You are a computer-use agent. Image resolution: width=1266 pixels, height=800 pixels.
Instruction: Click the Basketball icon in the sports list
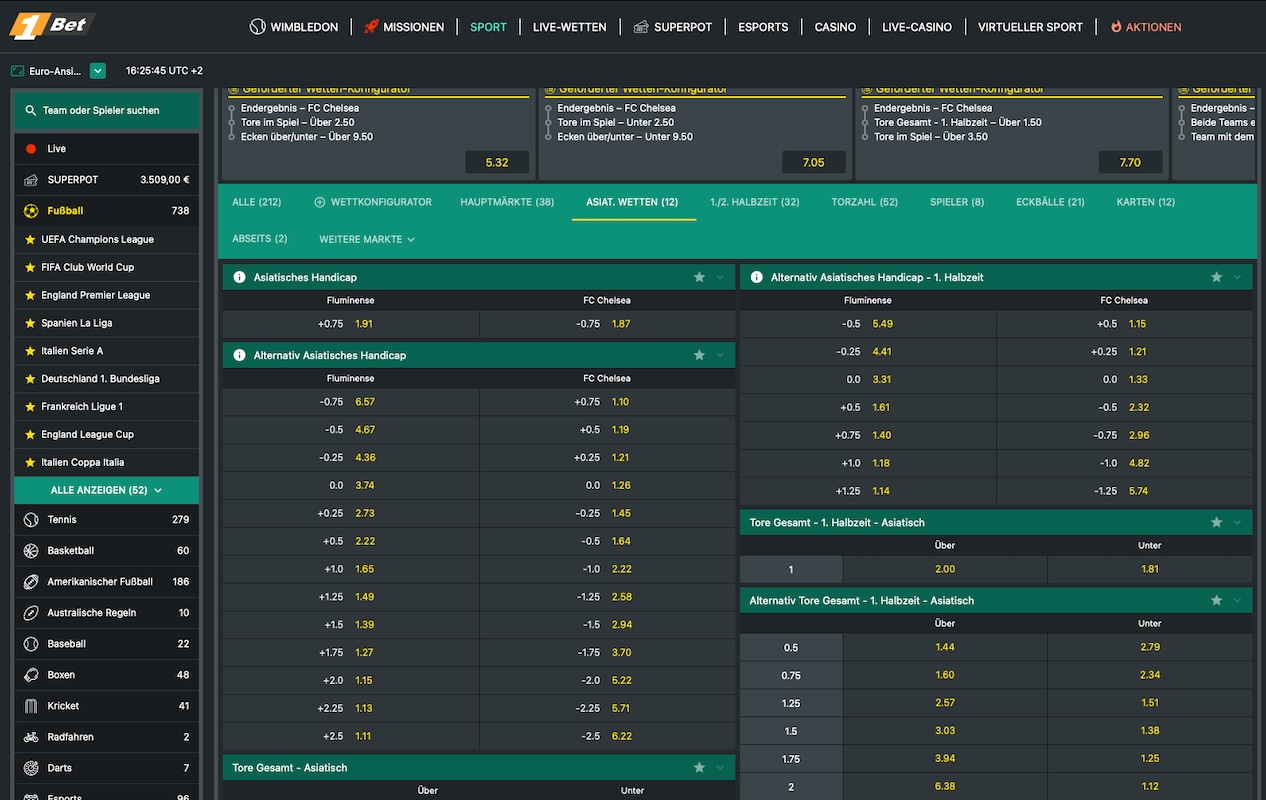pyautogui.click(x=29, y=550)
